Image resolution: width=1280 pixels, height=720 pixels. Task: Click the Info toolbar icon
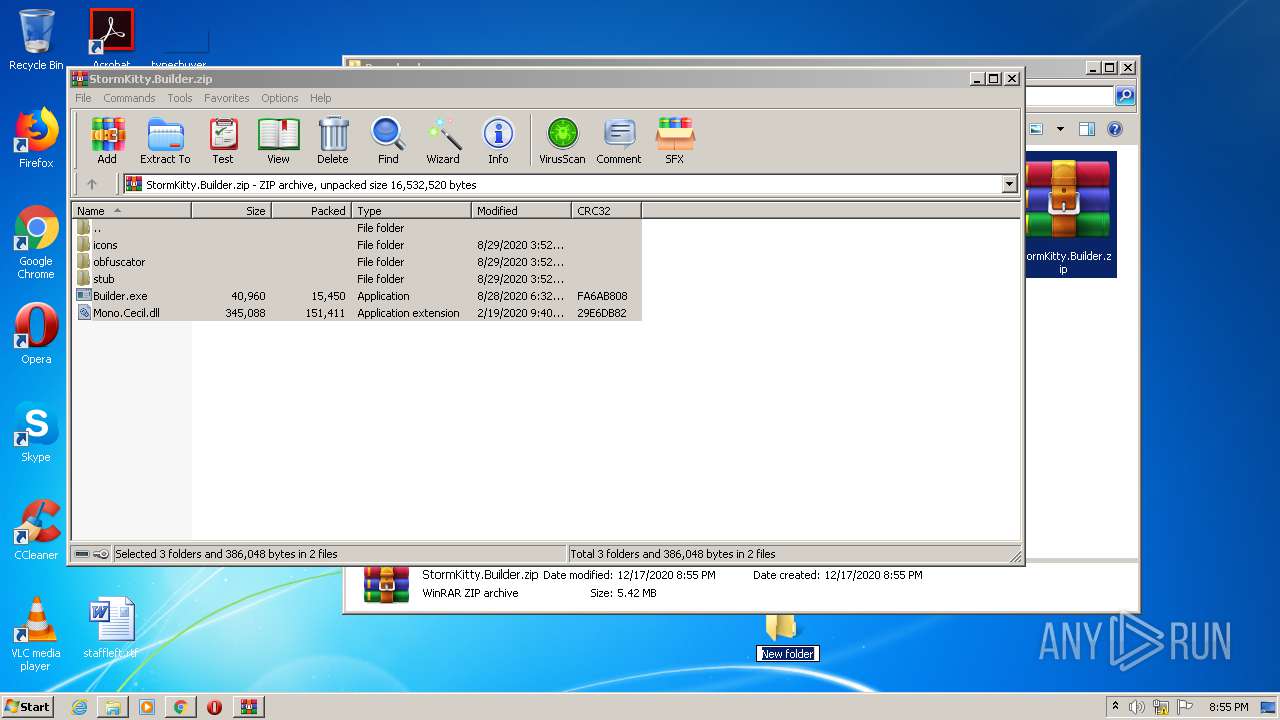[x=498, y=141]
